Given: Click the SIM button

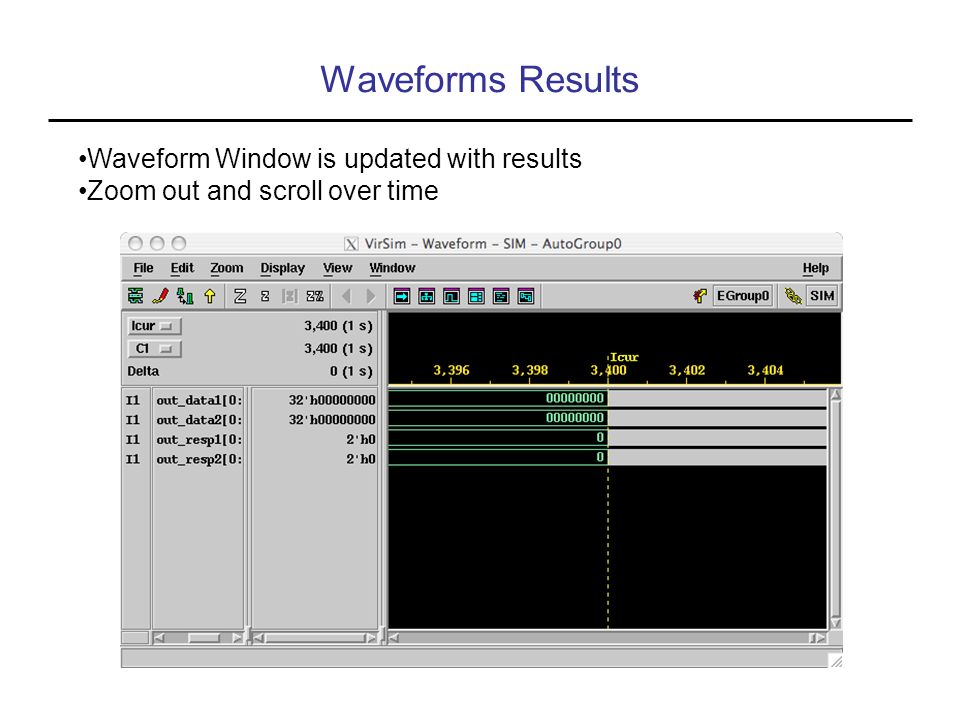Looking at the screenshot, I should (822, 296).
